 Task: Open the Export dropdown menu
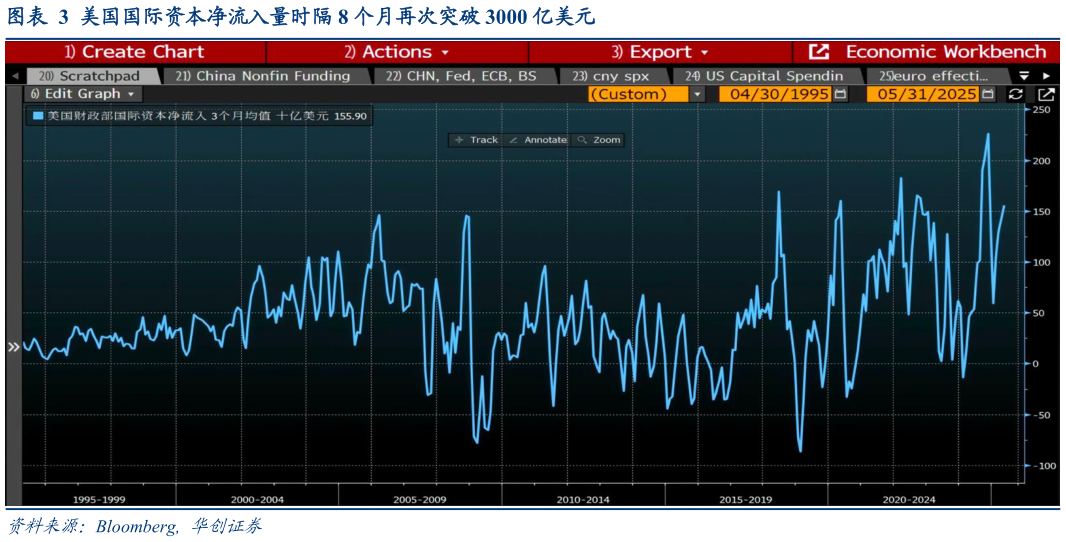coord(660,52)
